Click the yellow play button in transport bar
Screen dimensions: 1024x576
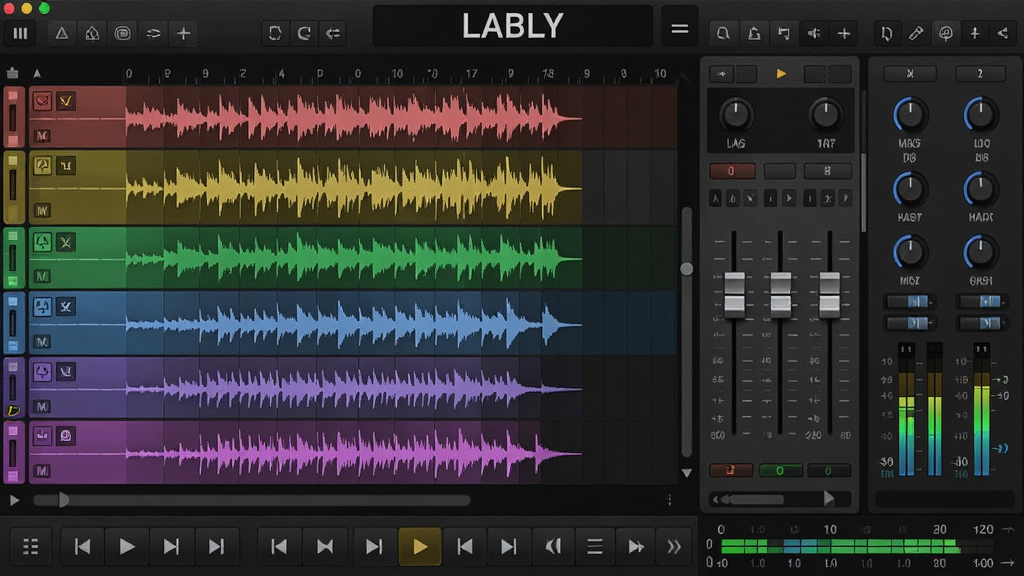click(420, 546)
